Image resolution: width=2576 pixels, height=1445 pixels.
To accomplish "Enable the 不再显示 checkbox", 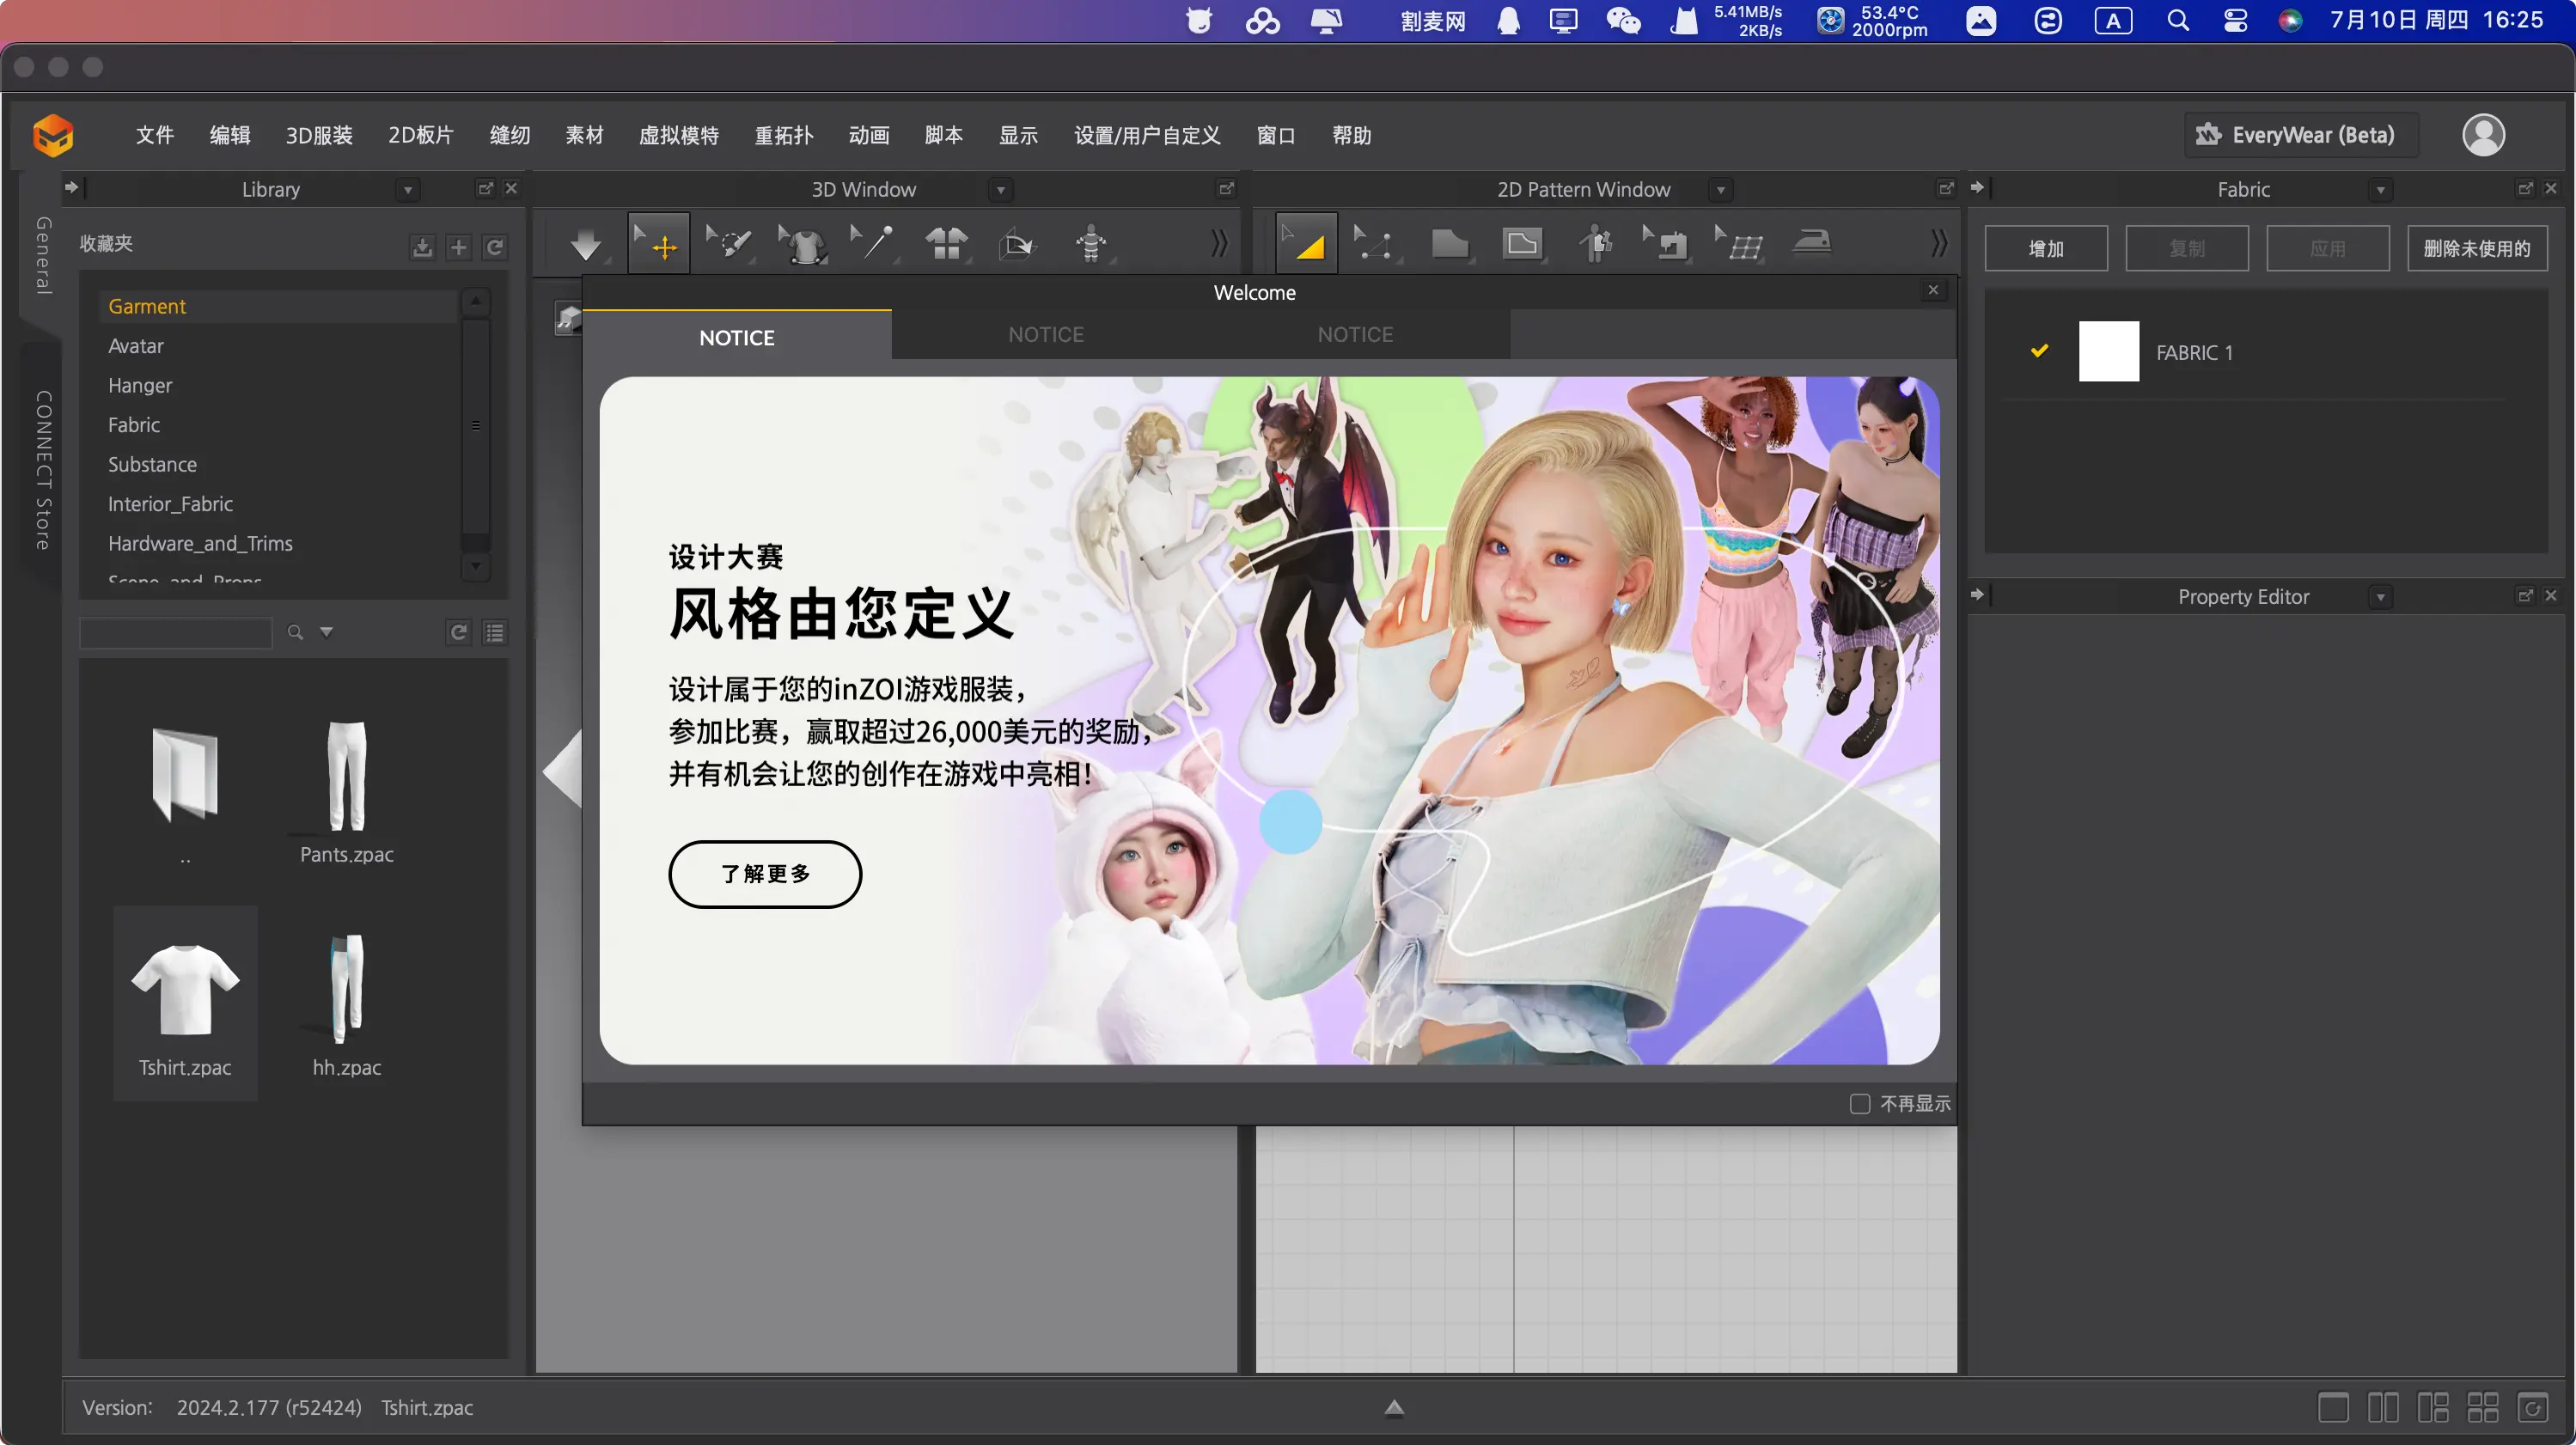I will point(1859,1104).
